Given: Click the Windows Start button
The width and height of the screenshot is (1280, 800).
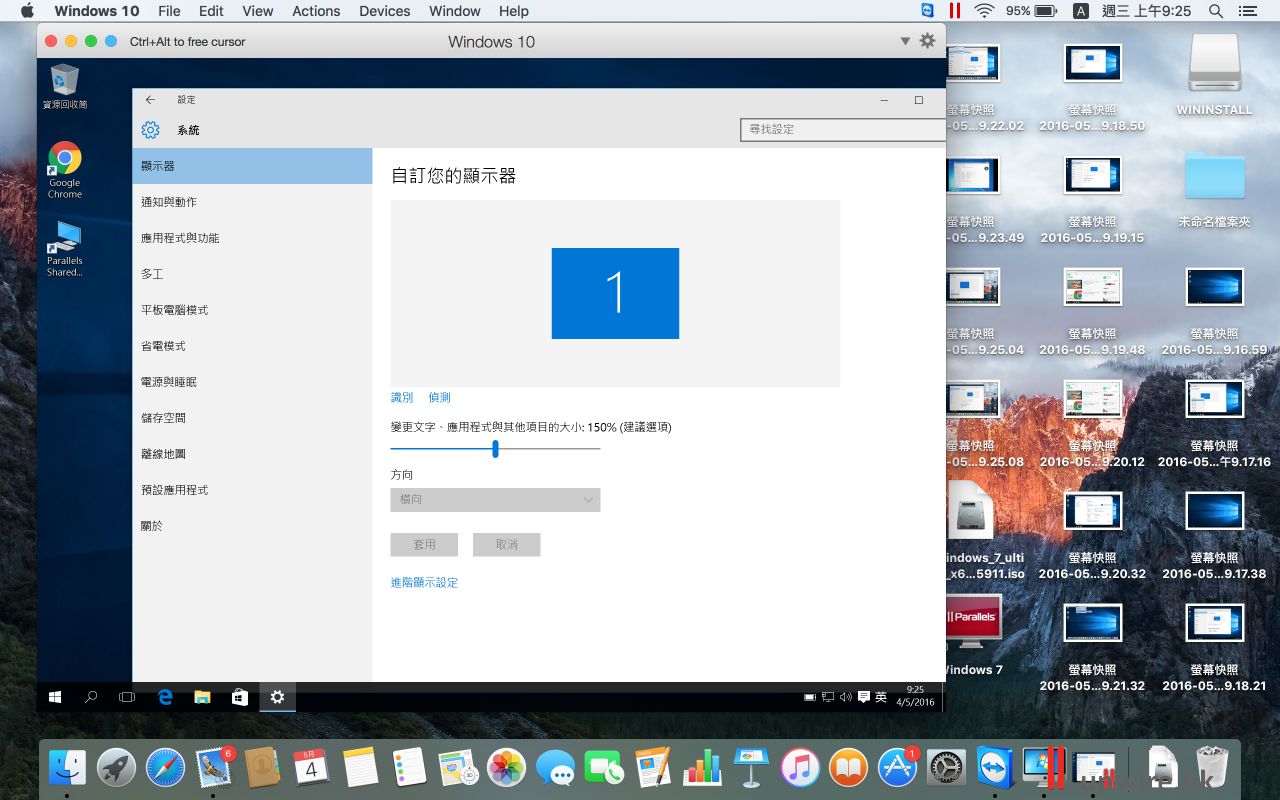Looking at the screenshot, I should [x=55, y=697].
